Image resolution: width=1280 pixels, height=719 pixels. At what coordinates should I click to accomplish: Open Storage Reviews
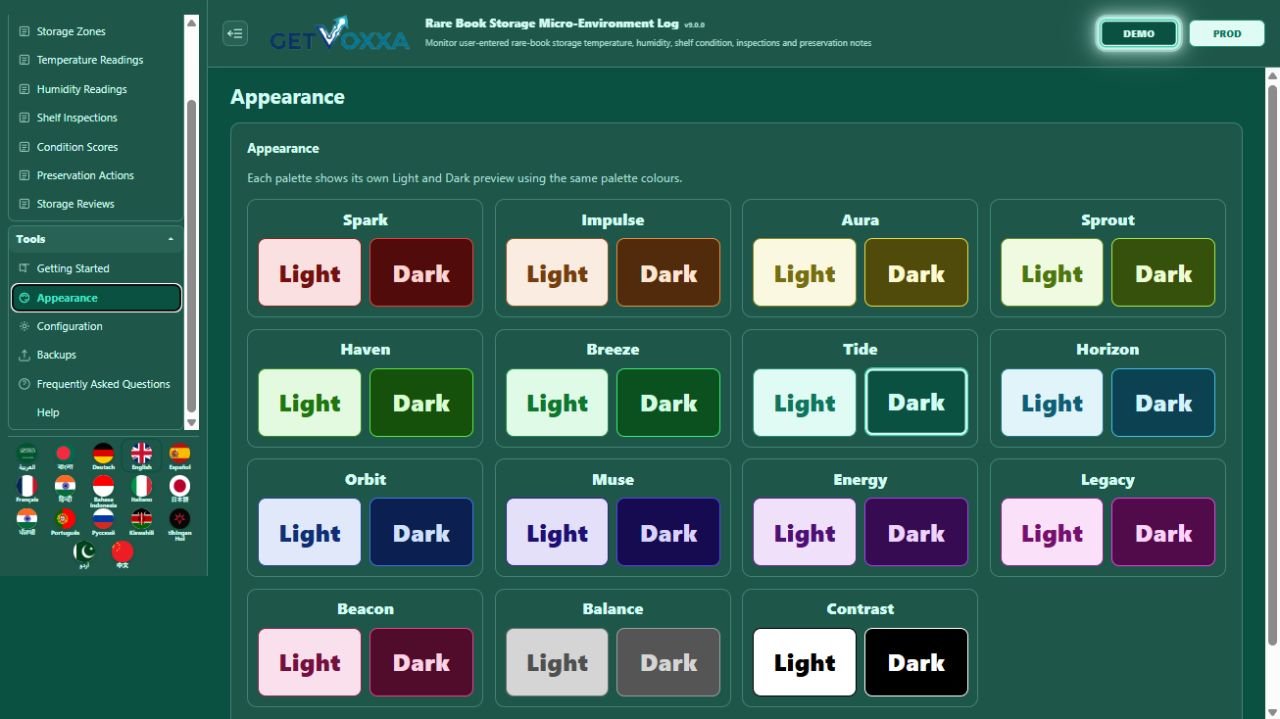point(96,204)
